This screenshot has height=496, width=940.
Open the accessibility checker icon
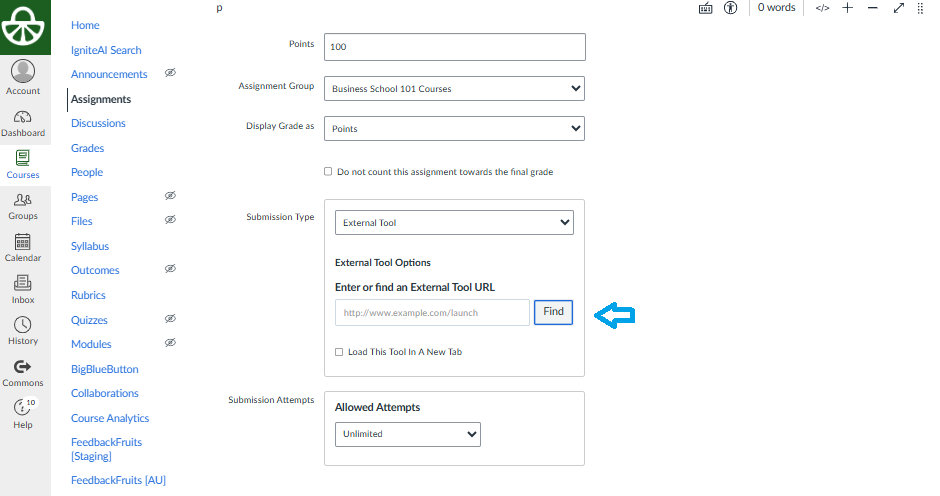coord(731,8)
